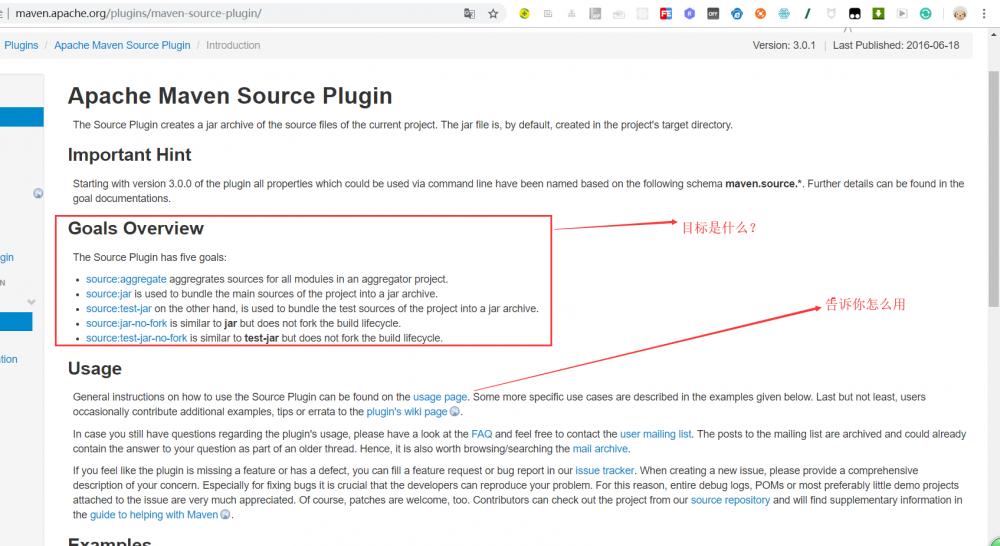The height and width of the screenshot is (546, 1000).
Task: Open the source:jar goal link
Action: point(108,294)
